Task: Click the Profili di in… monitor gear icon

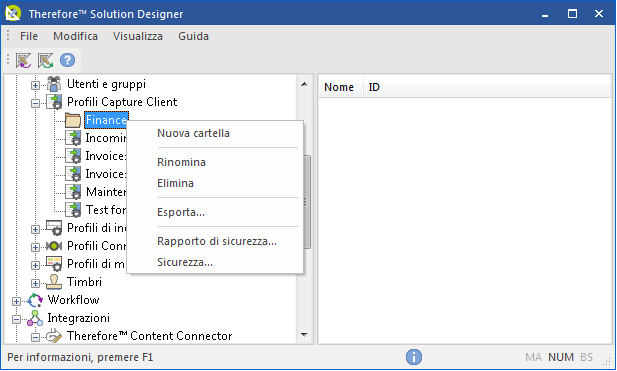Action: click(54, 228)
